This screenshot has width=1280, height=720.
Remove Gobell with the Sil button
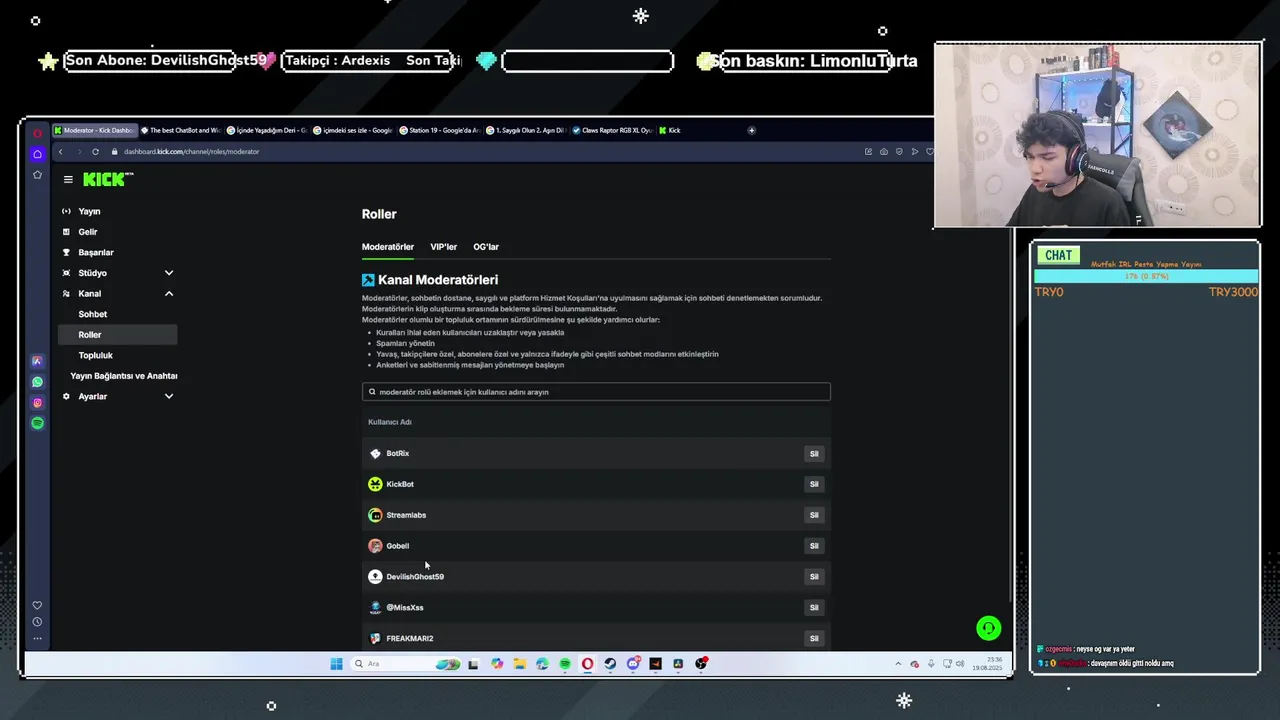814,546
